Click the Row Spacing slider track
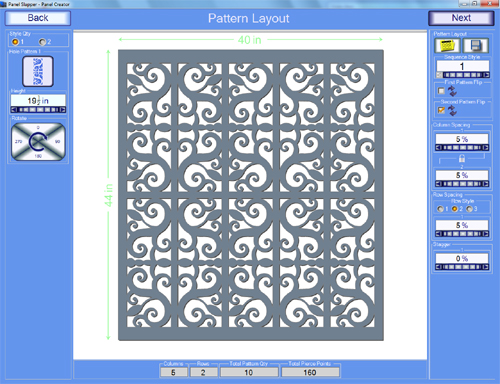The image size is (500, 384). 462,234
